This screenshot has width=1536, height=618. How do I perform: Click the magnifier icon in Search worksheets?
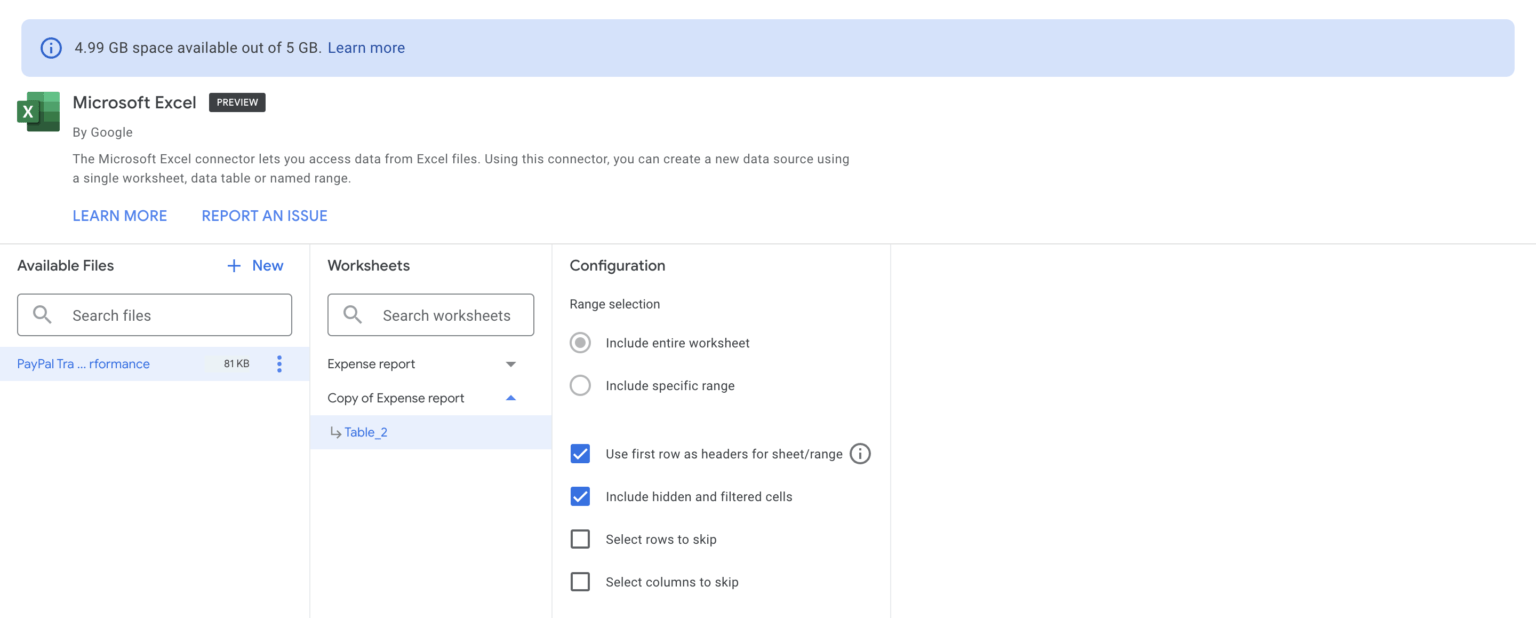coord(353,315)
